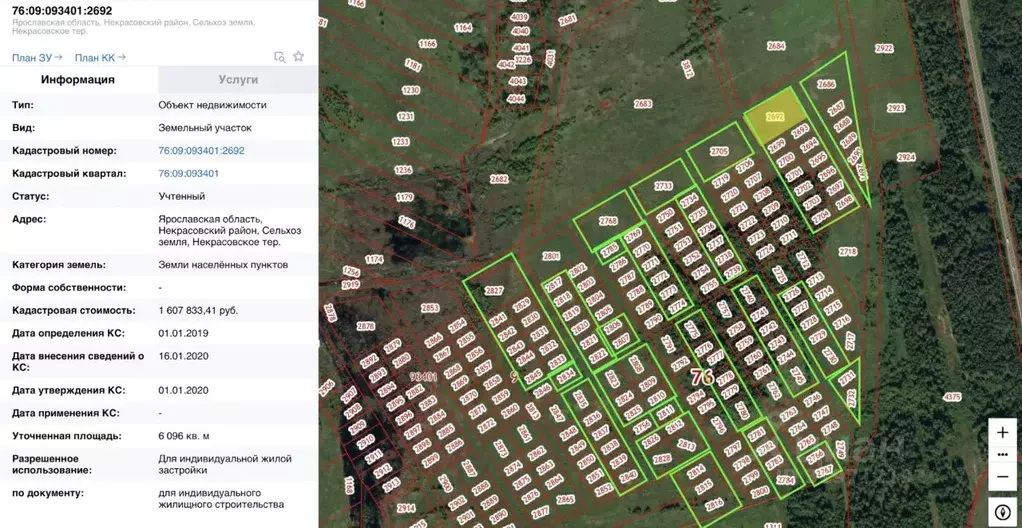Click map parcel label 1231
The image size is (1022, 528).
tap(405, 117)
